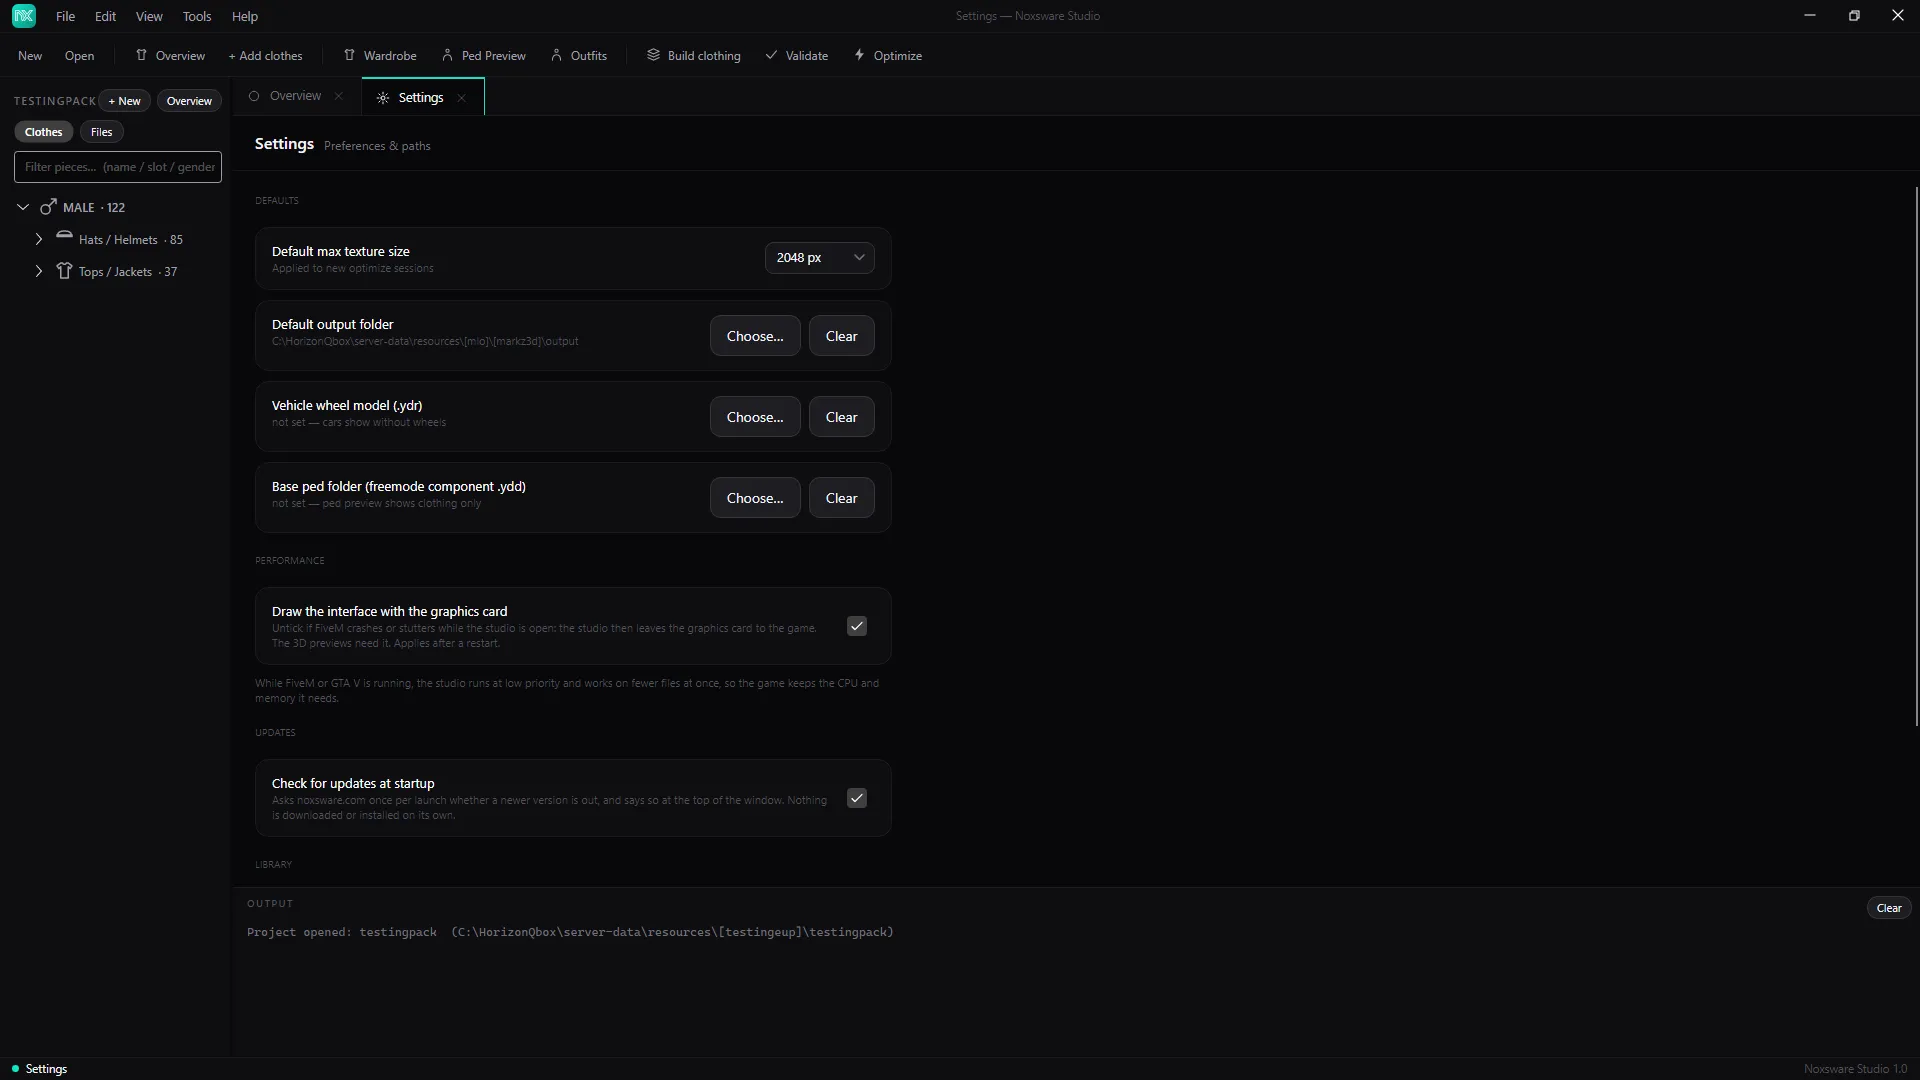
Task: Click the circle icon on Overview tab
Action: coord(254,96)
